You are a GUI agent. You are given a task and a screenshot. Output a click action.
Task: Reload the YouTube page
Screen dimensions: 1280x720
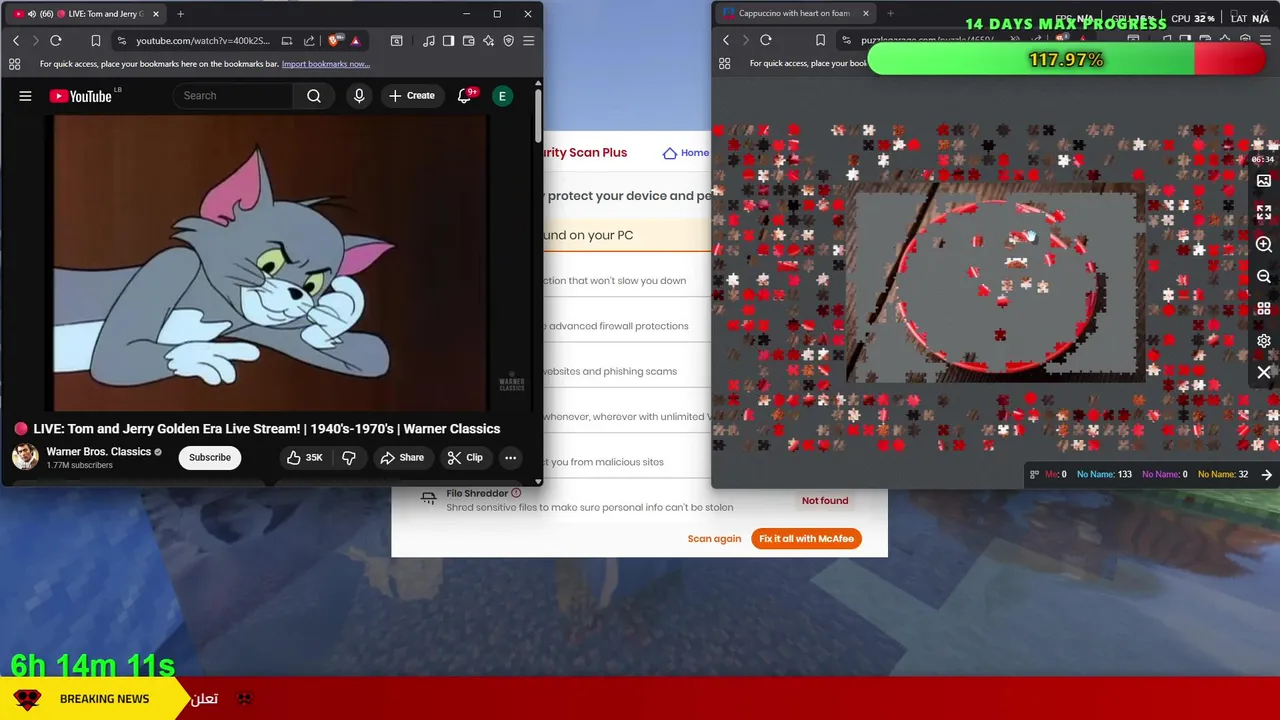click(56, 41)
